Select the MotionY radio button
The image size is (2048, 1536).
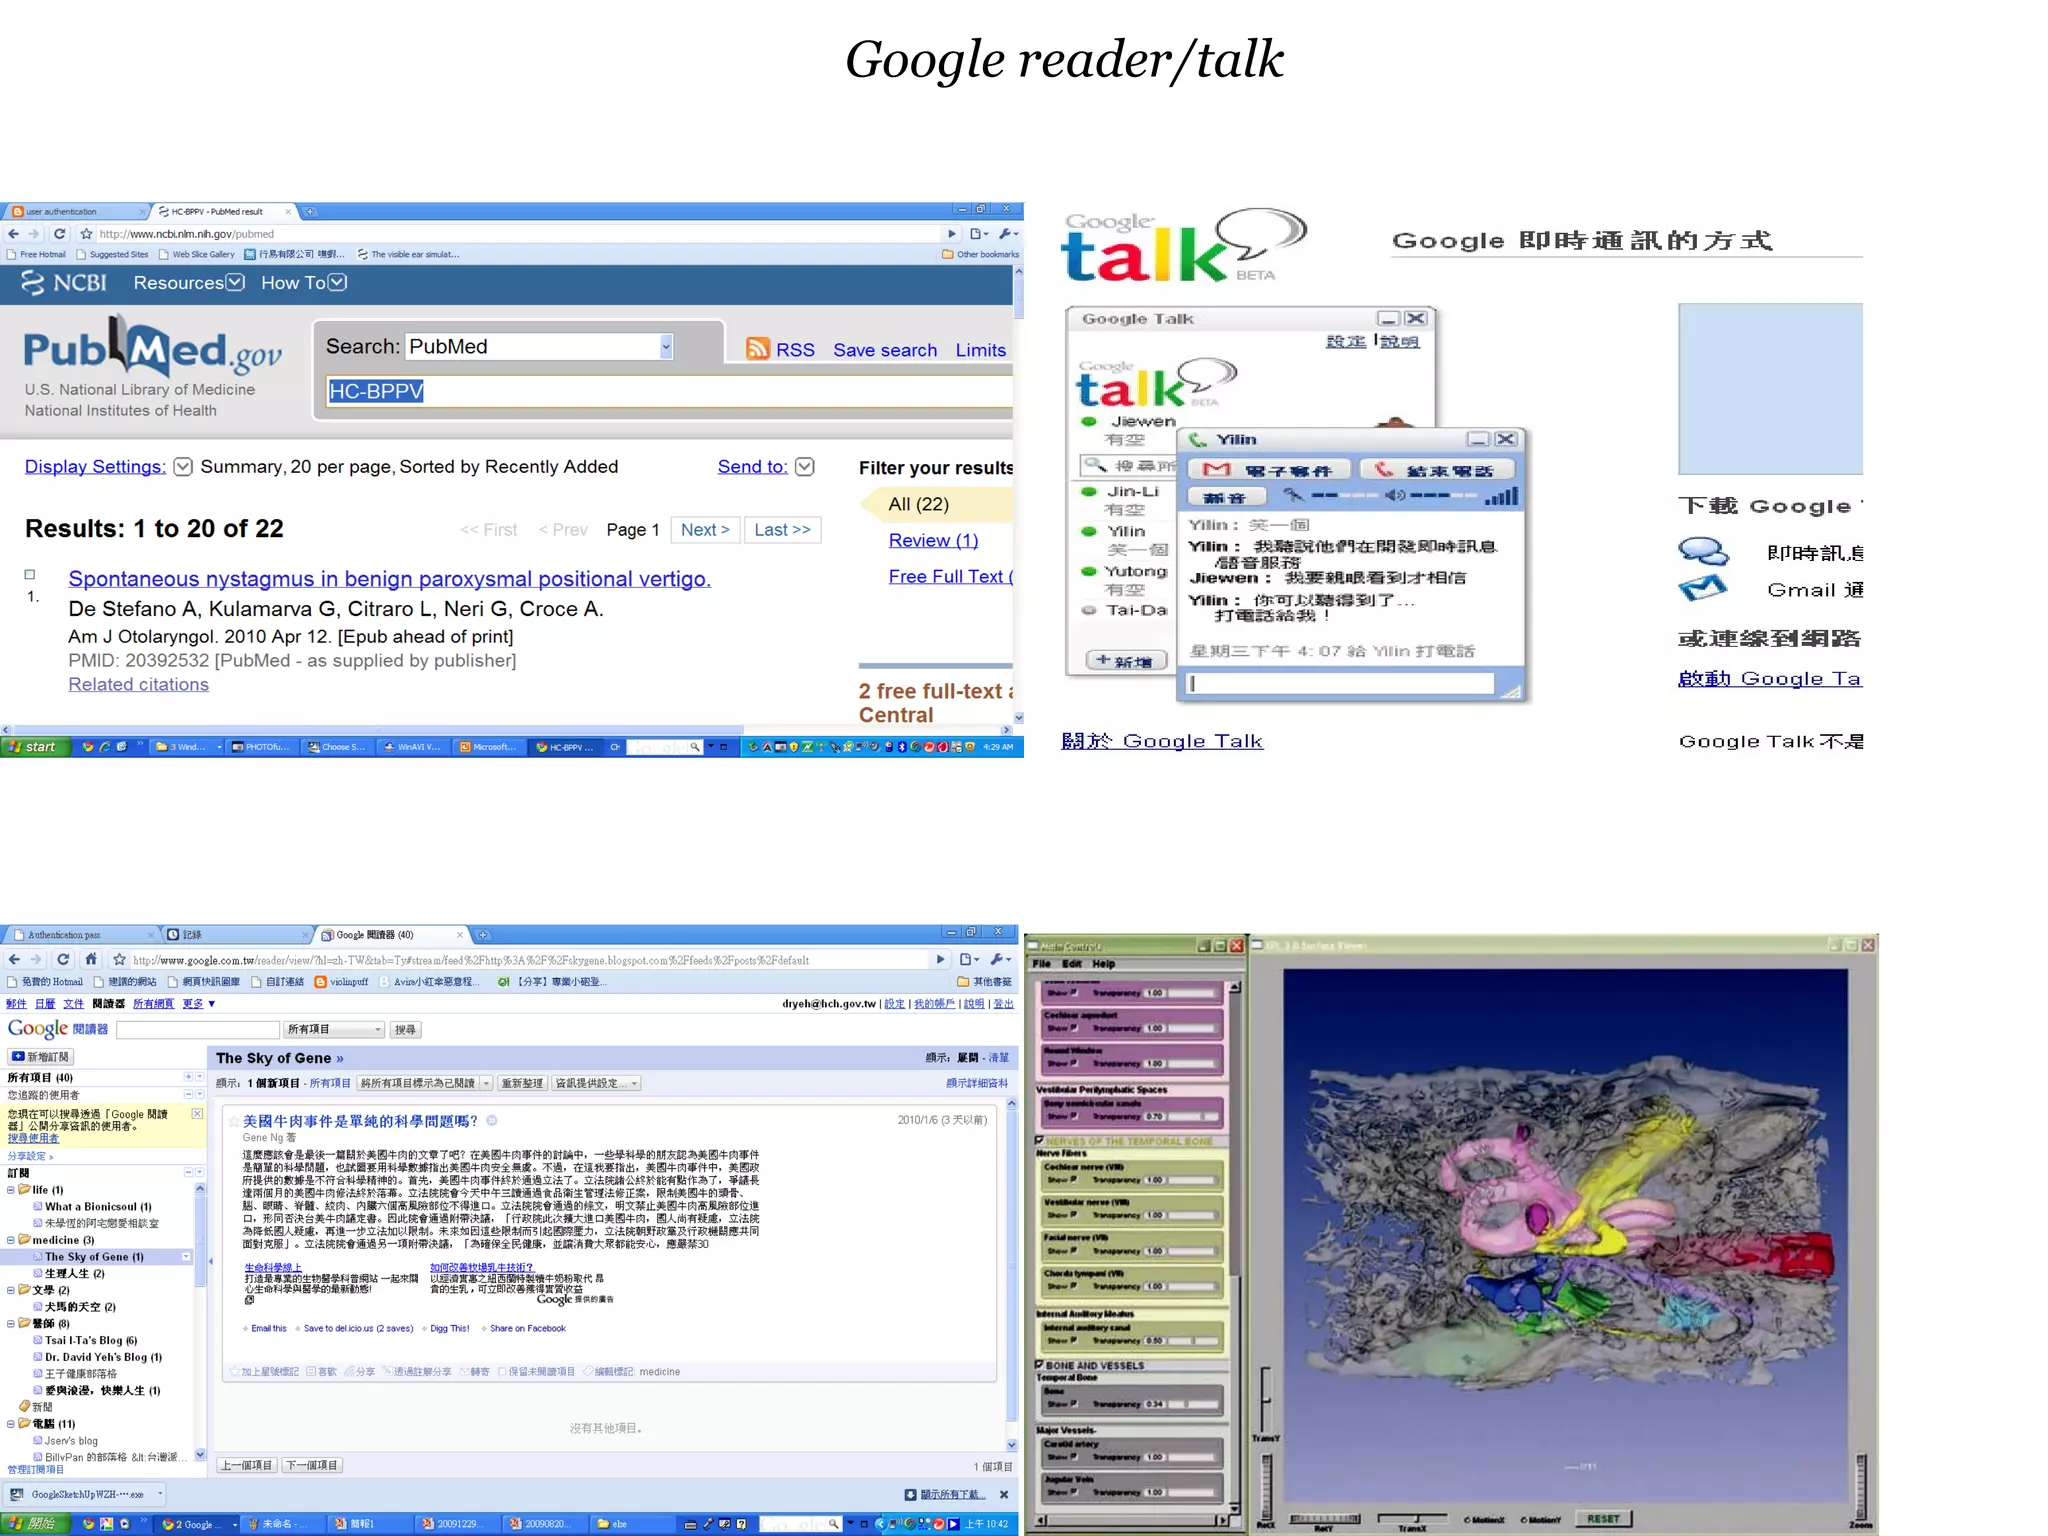coord(1525,1520)
